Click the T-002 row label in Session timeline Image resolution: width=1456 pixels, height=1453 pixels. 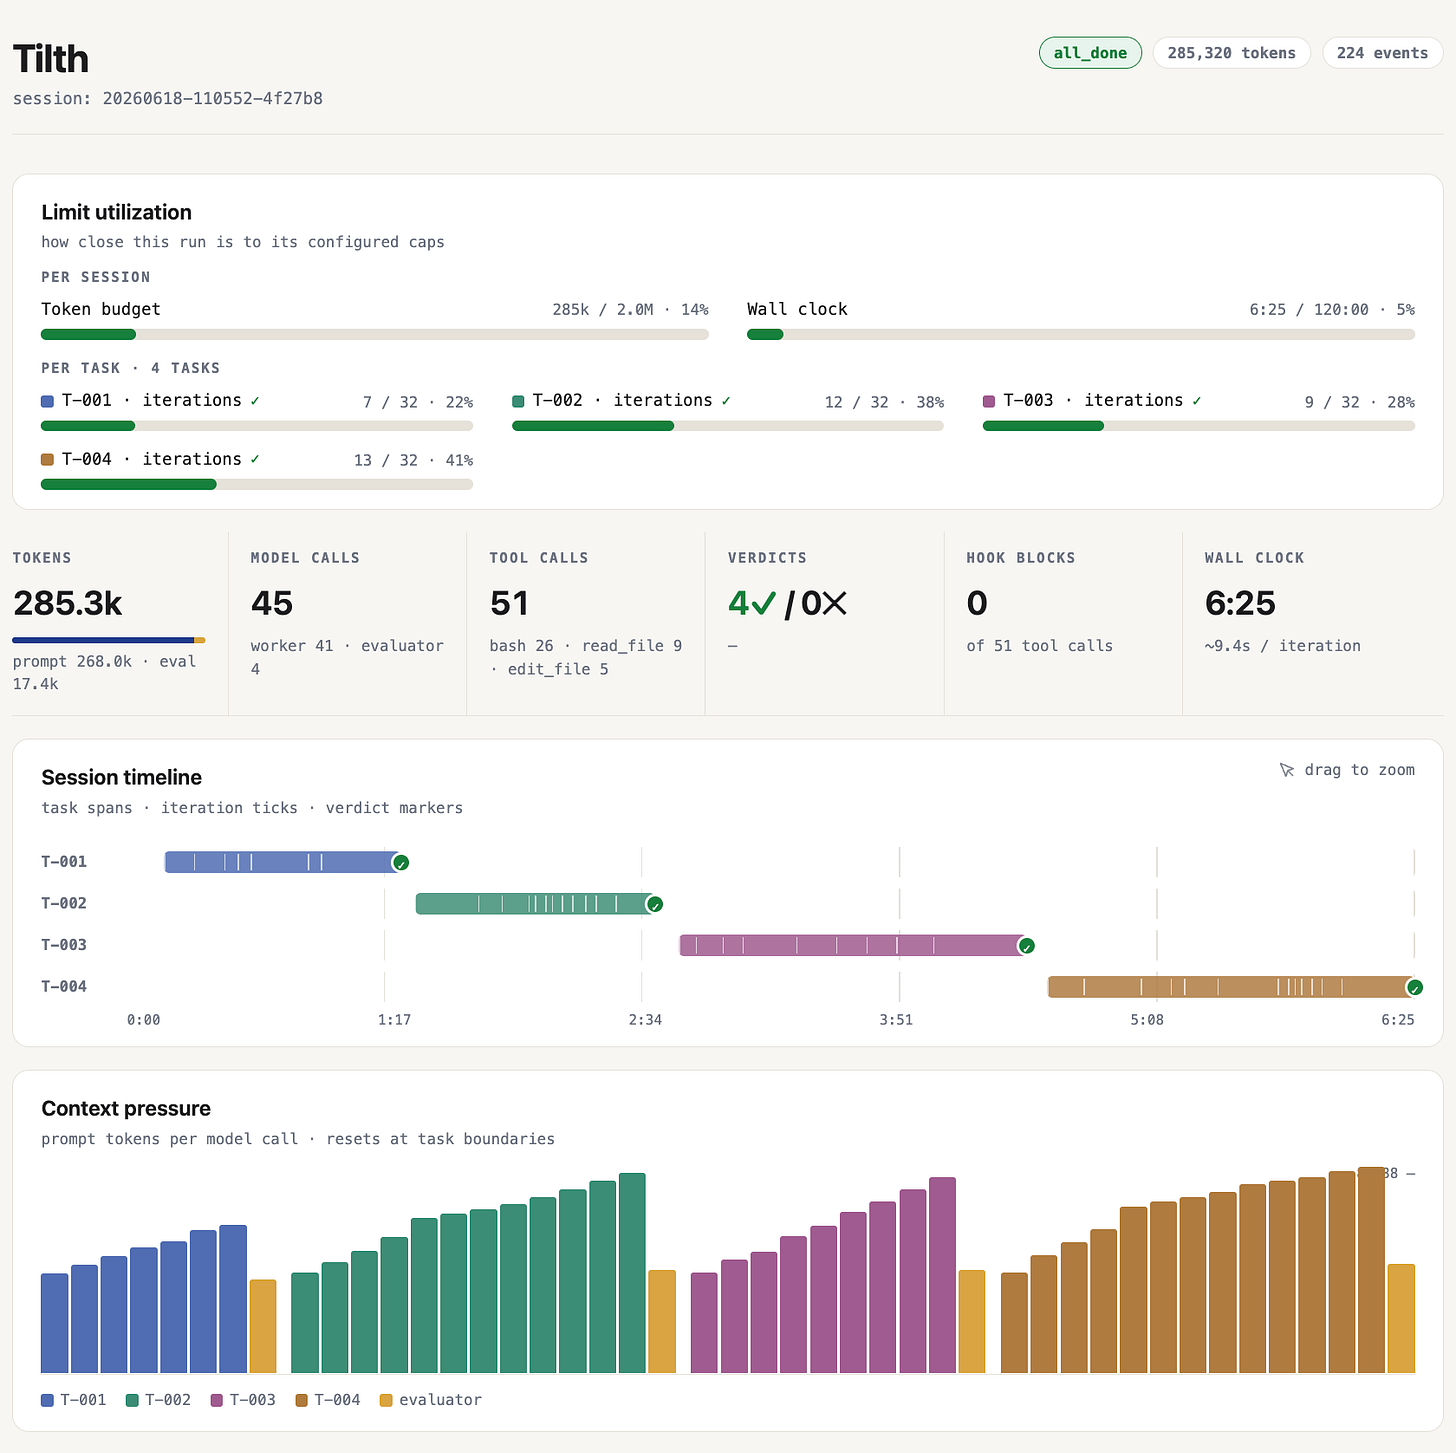click(x=64, y=904)
